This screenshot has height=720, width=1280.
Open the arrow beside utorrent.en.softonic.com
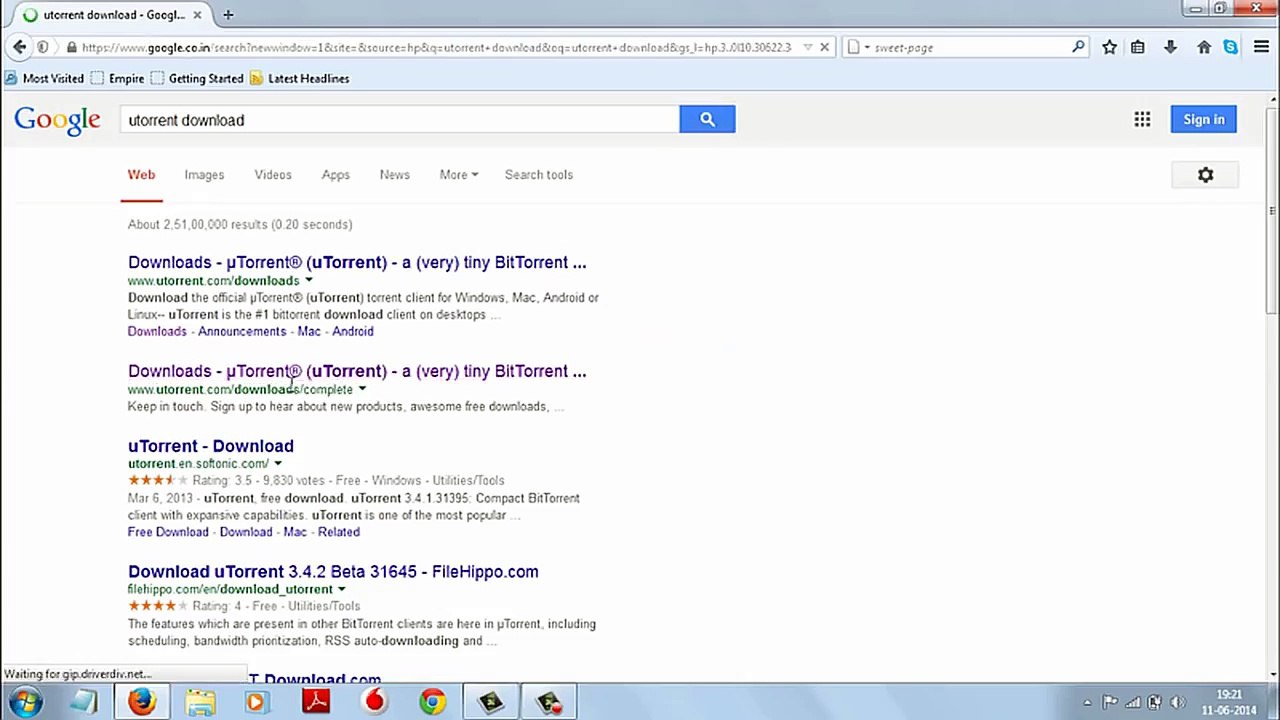277,464
